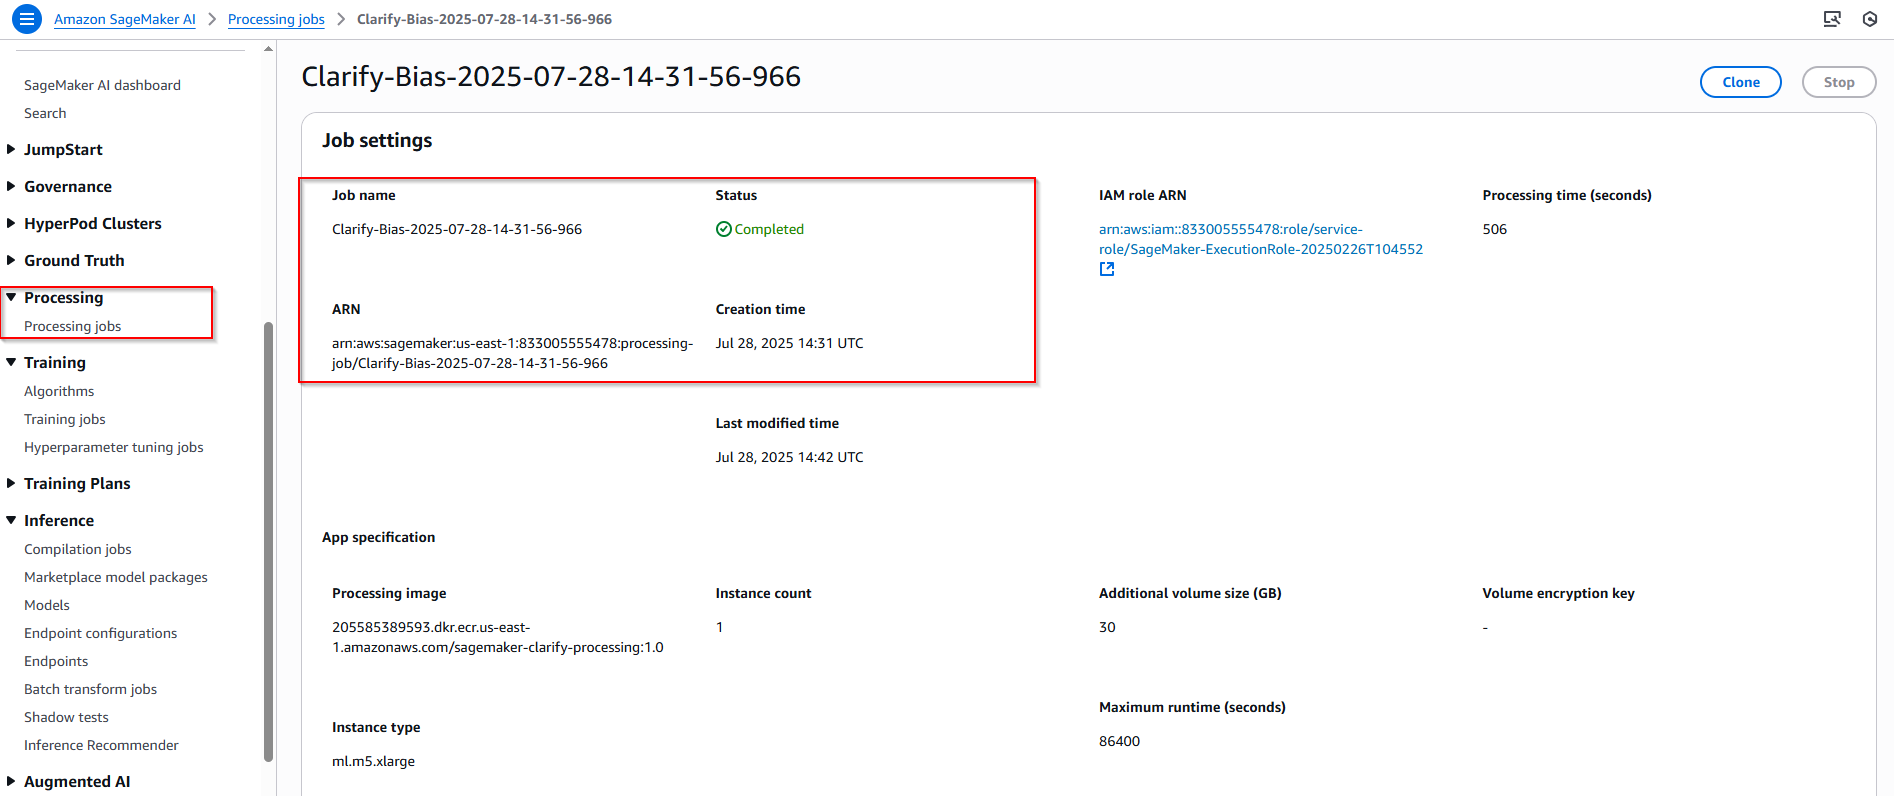Open the hamburger navigation menu icon
The width and height of the screenshot is (1894, 796).
pos(27,18)
